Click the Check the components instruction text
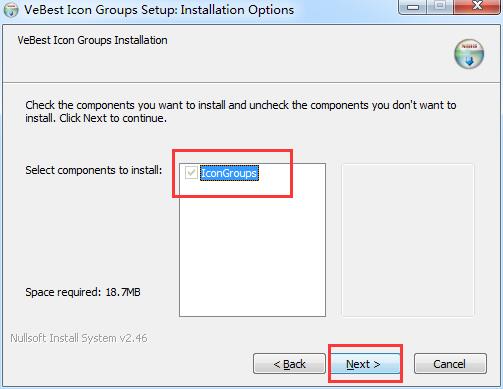 (241, 105)
